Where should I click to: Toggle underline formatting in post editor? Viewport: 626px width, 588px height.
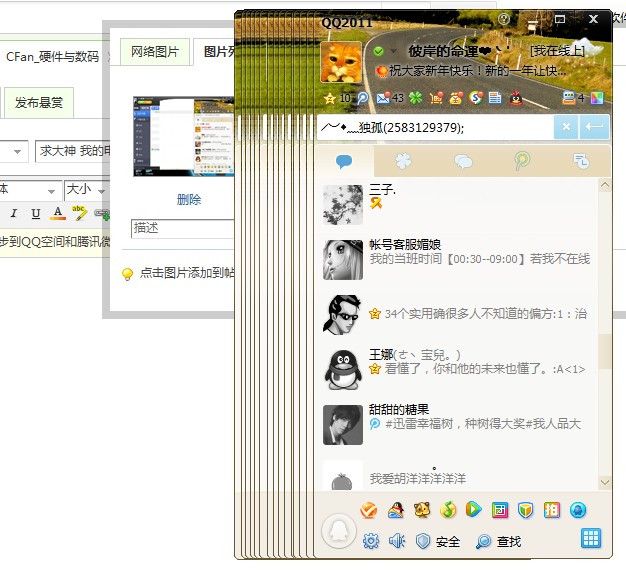[x=36, y=213]
